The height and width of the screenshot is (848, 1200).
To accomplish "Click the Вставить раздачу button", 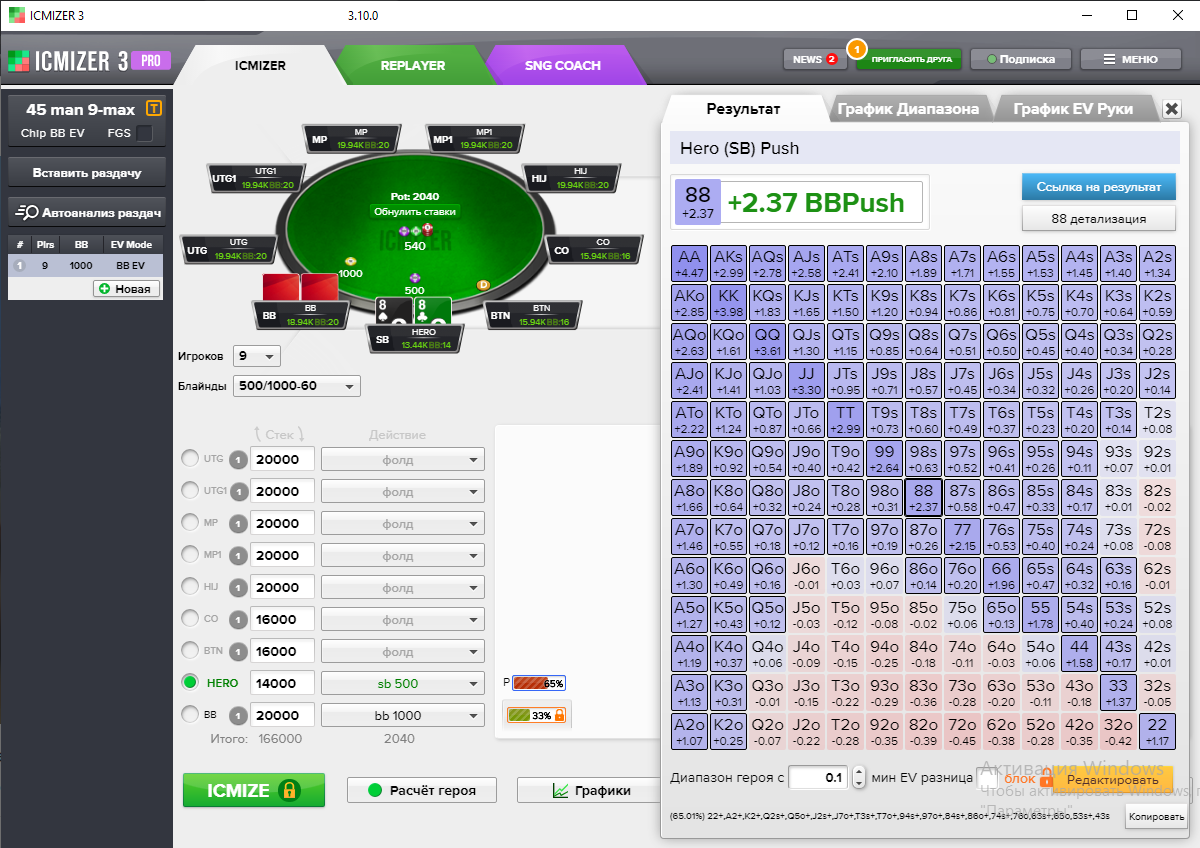I will click(x=87, y=173).
